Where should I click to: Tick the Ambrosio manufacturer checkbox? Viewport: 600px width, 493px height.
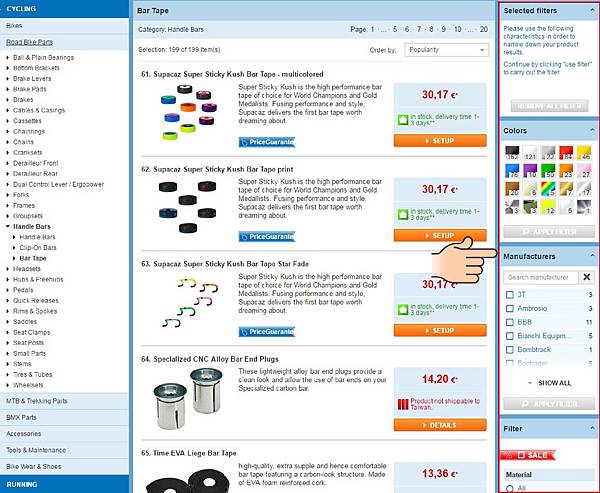(510, 309)
